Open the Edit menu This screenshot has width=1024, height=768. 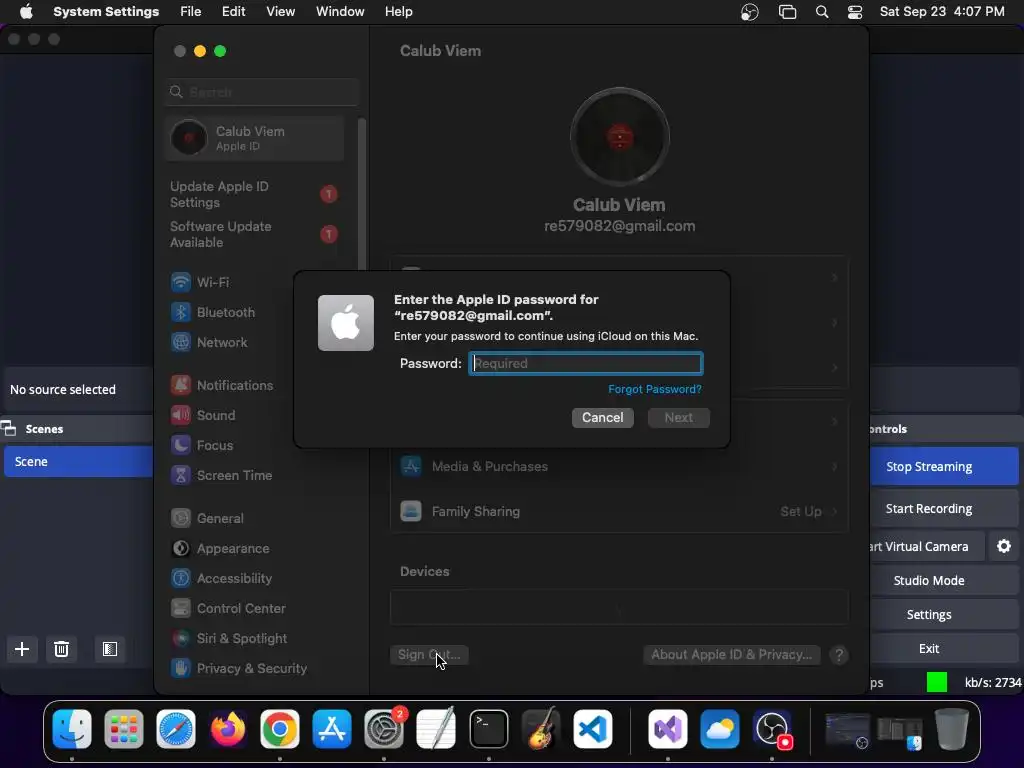(x=233, y=12)
